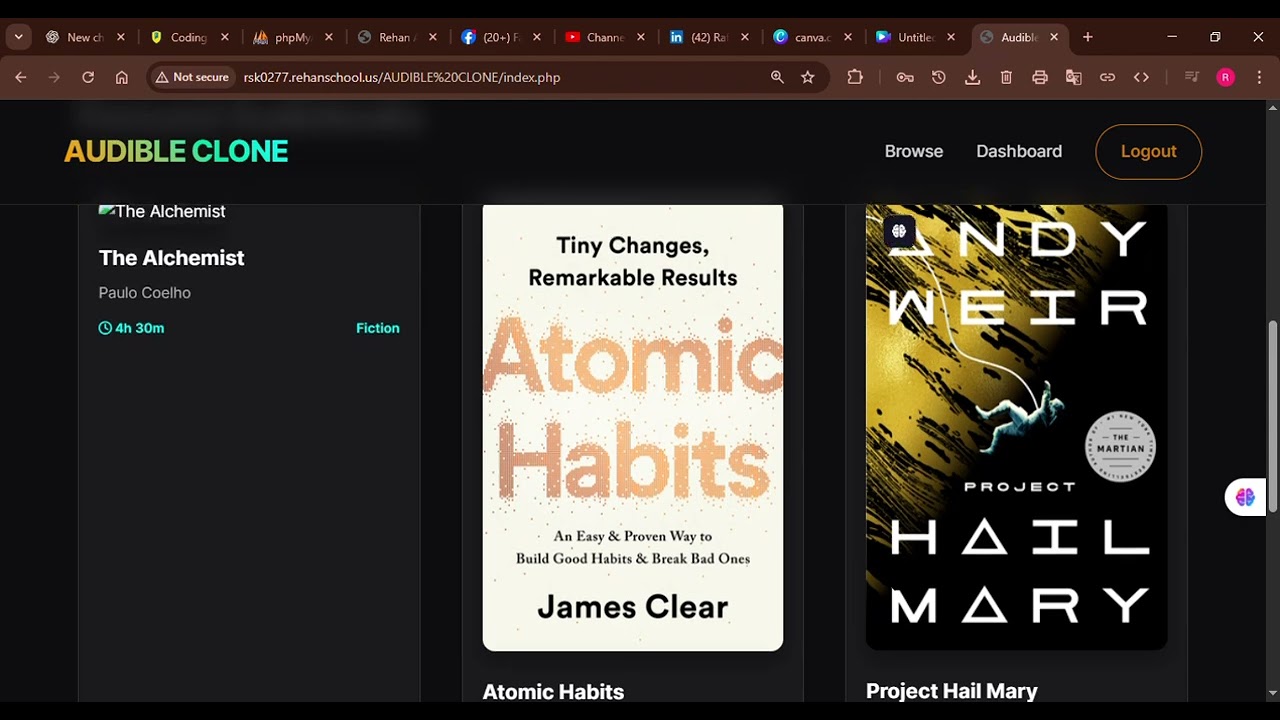The height and width of the screenshot is (720, 1280).
Task: Click the scrollbar down arrow
Action: (x=1272, y=693)
